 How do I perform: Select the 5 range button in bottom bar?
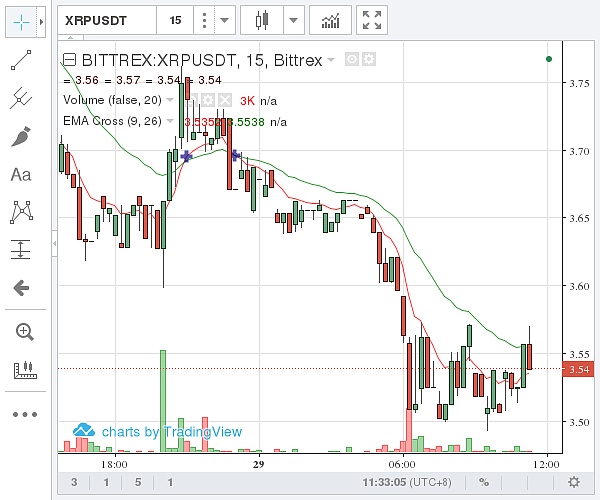tap(138, 482)
